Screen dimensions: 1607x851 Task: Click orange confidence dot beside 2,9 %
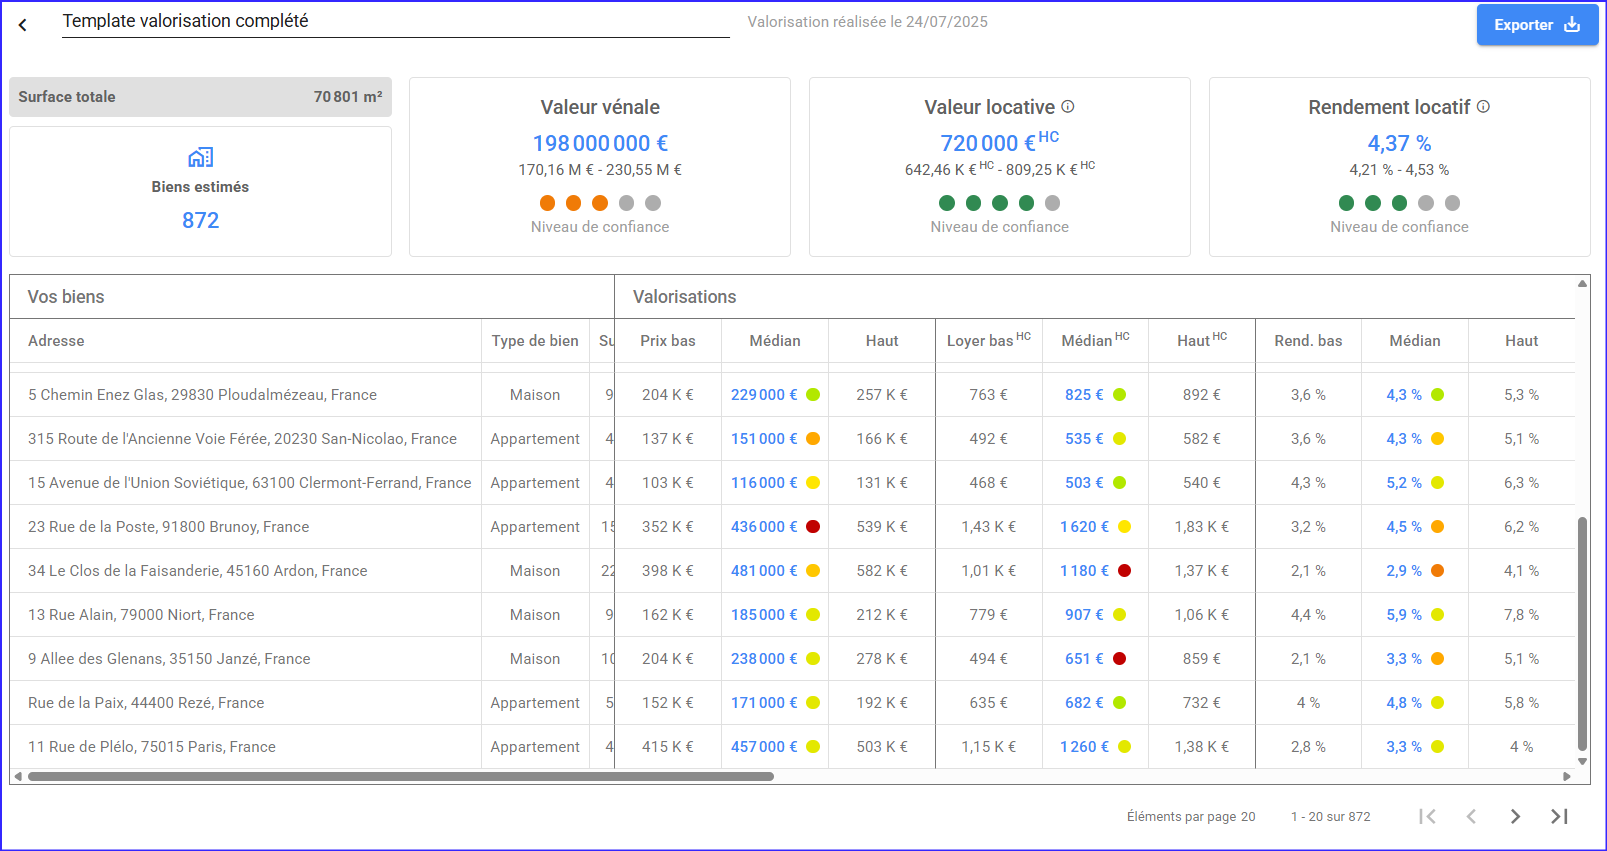[1437, 571]
